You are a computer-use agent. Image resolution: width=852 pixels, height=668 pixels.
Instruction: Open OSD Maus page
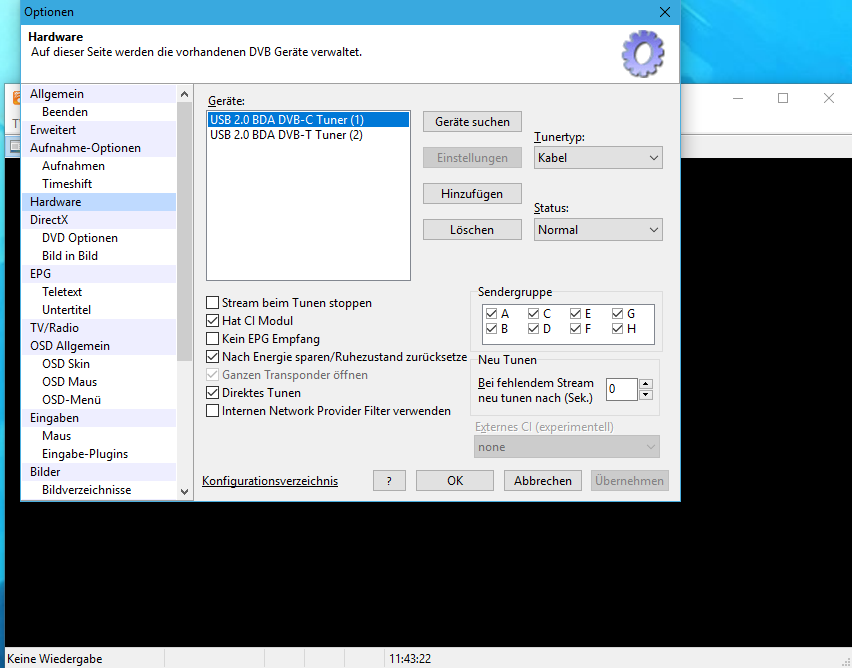(99, 382)
